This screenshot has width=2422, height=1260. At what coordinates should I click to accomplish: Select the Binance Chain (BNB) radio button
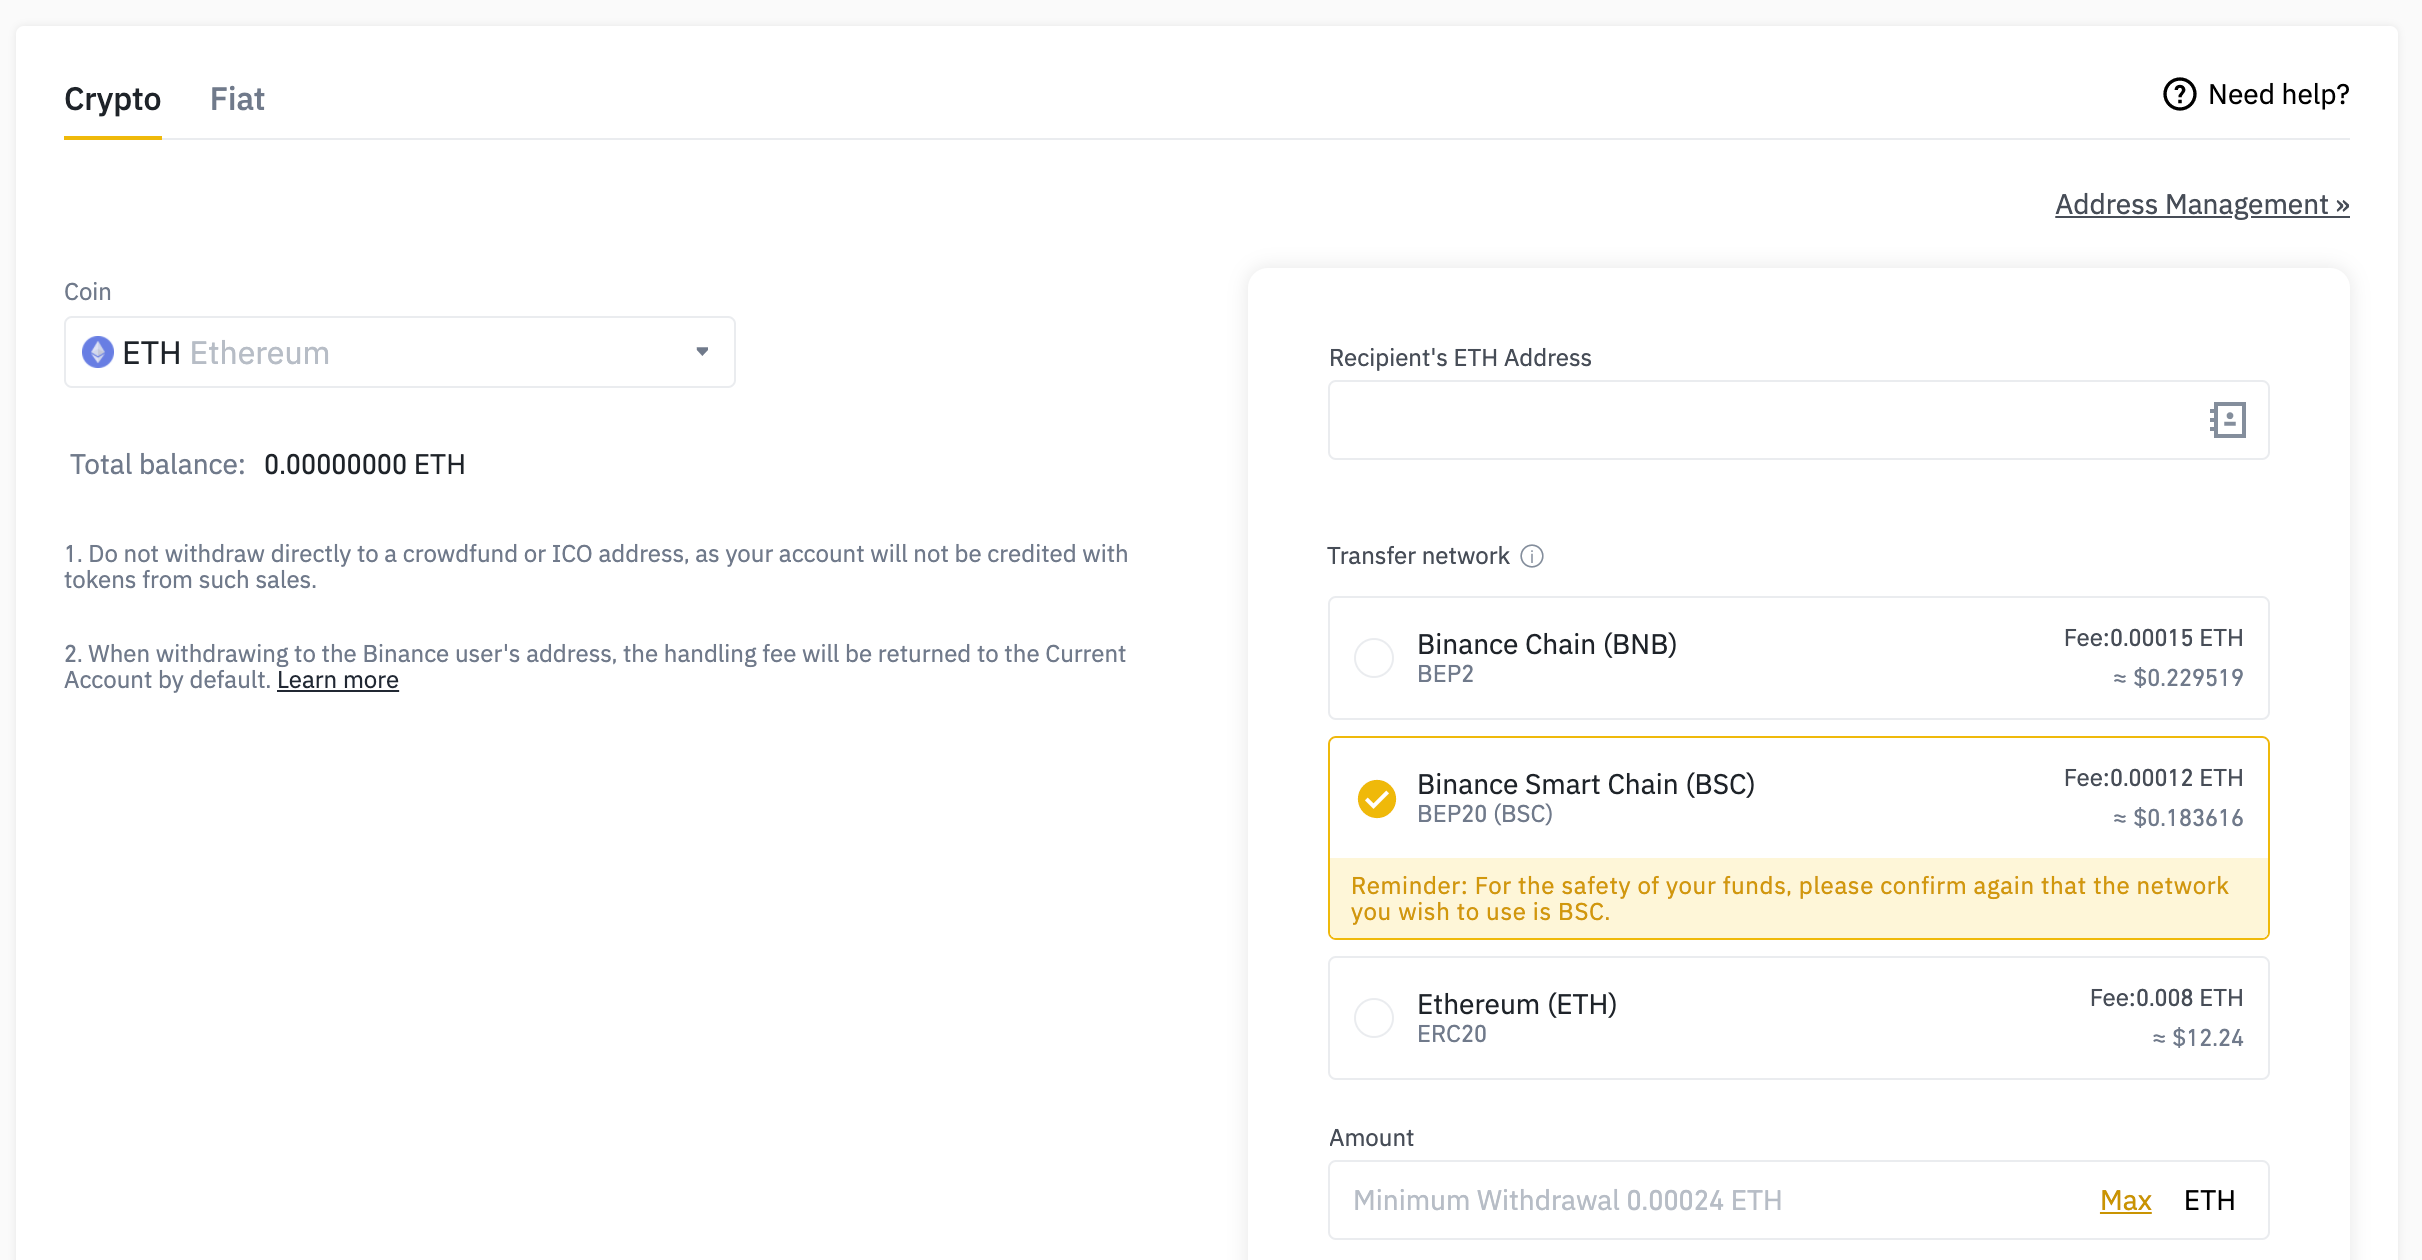click(1374, 658)
